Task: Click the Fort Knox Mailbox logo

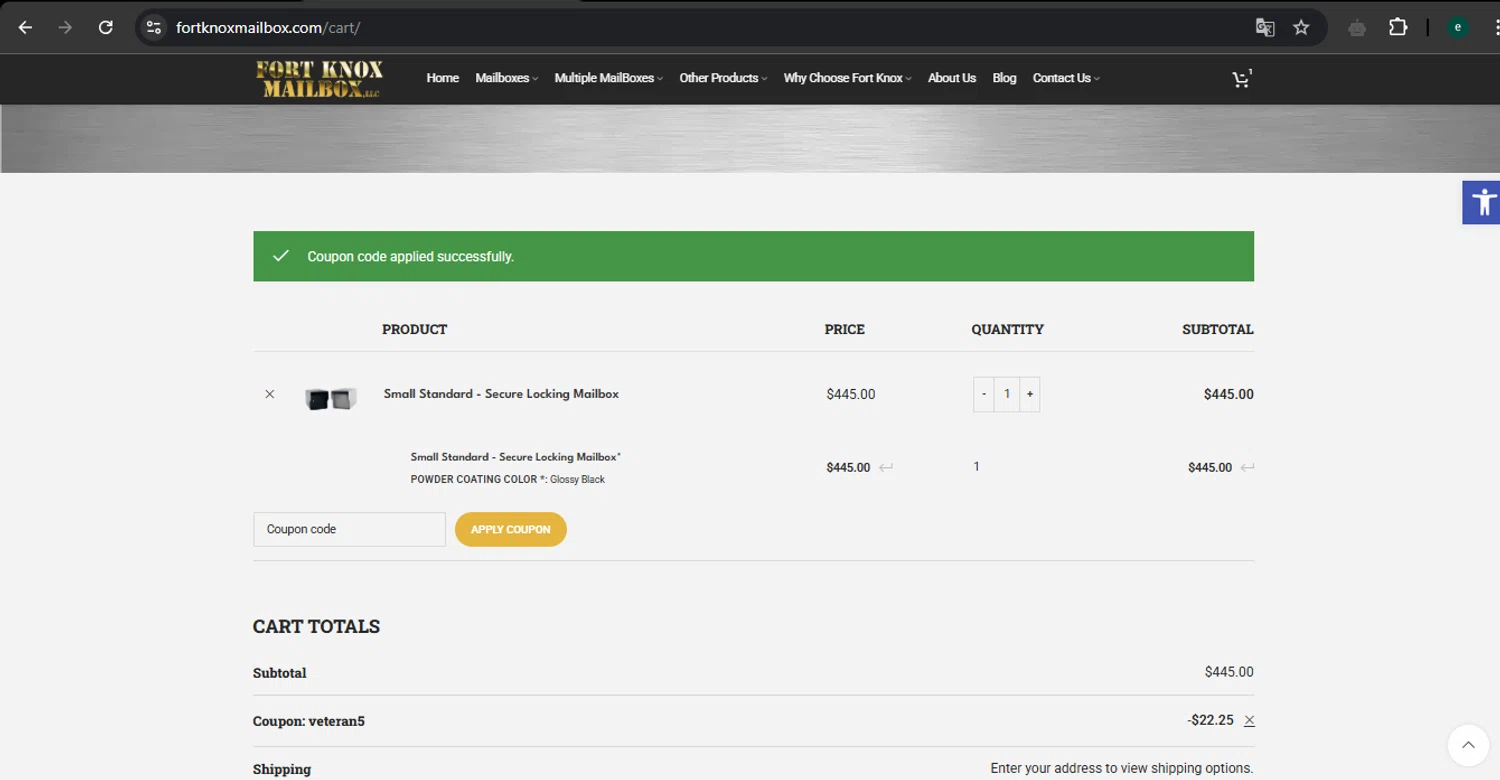Action: 319,79
